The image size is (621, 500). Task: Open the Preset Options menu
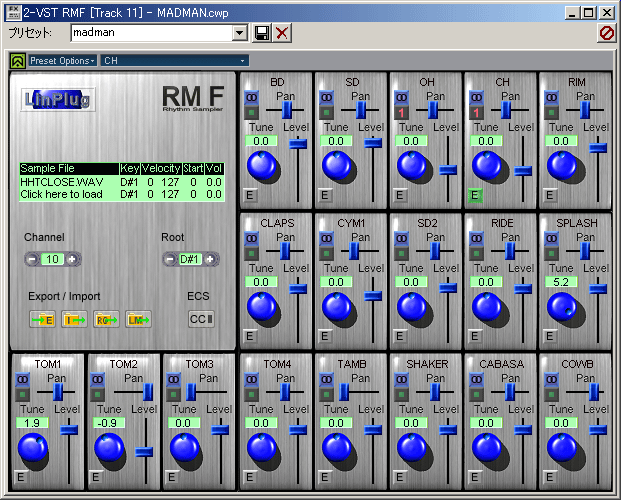click(63, 61)
